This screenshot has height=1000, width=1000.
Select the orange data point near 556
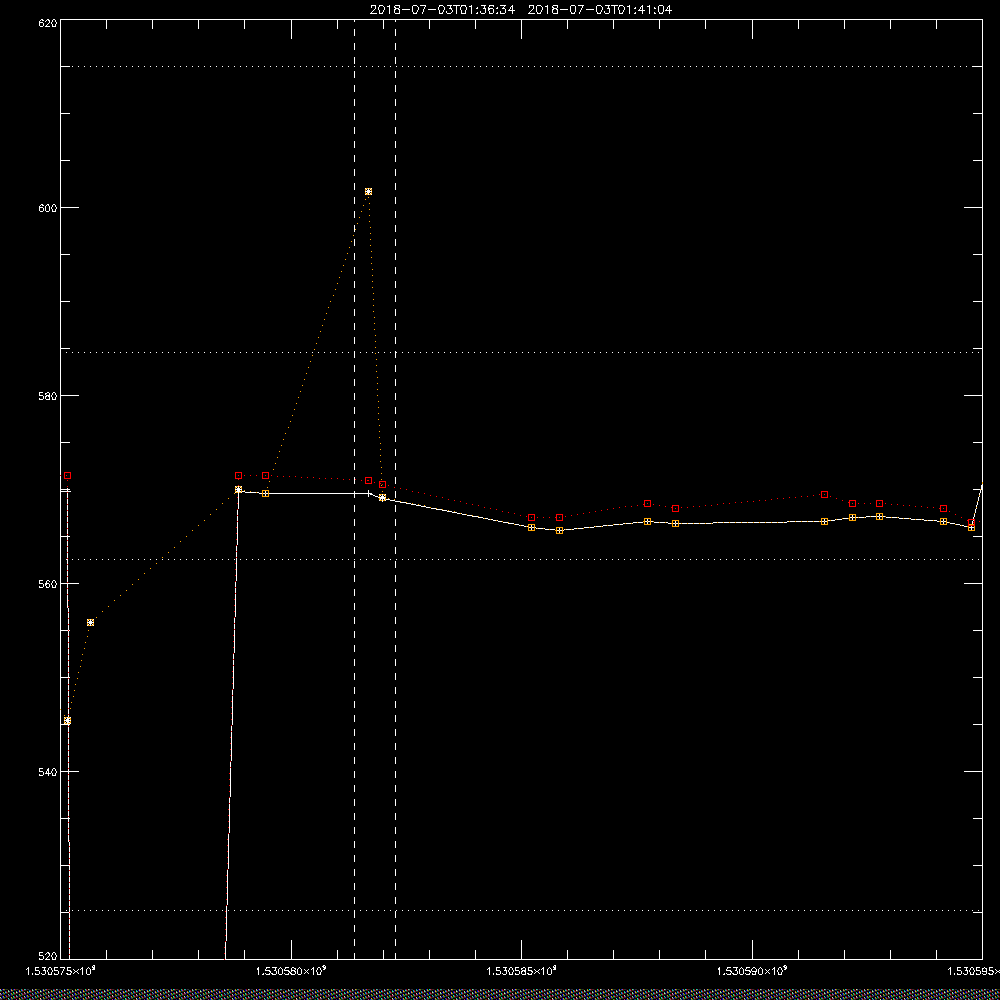[x=91, y=622]
